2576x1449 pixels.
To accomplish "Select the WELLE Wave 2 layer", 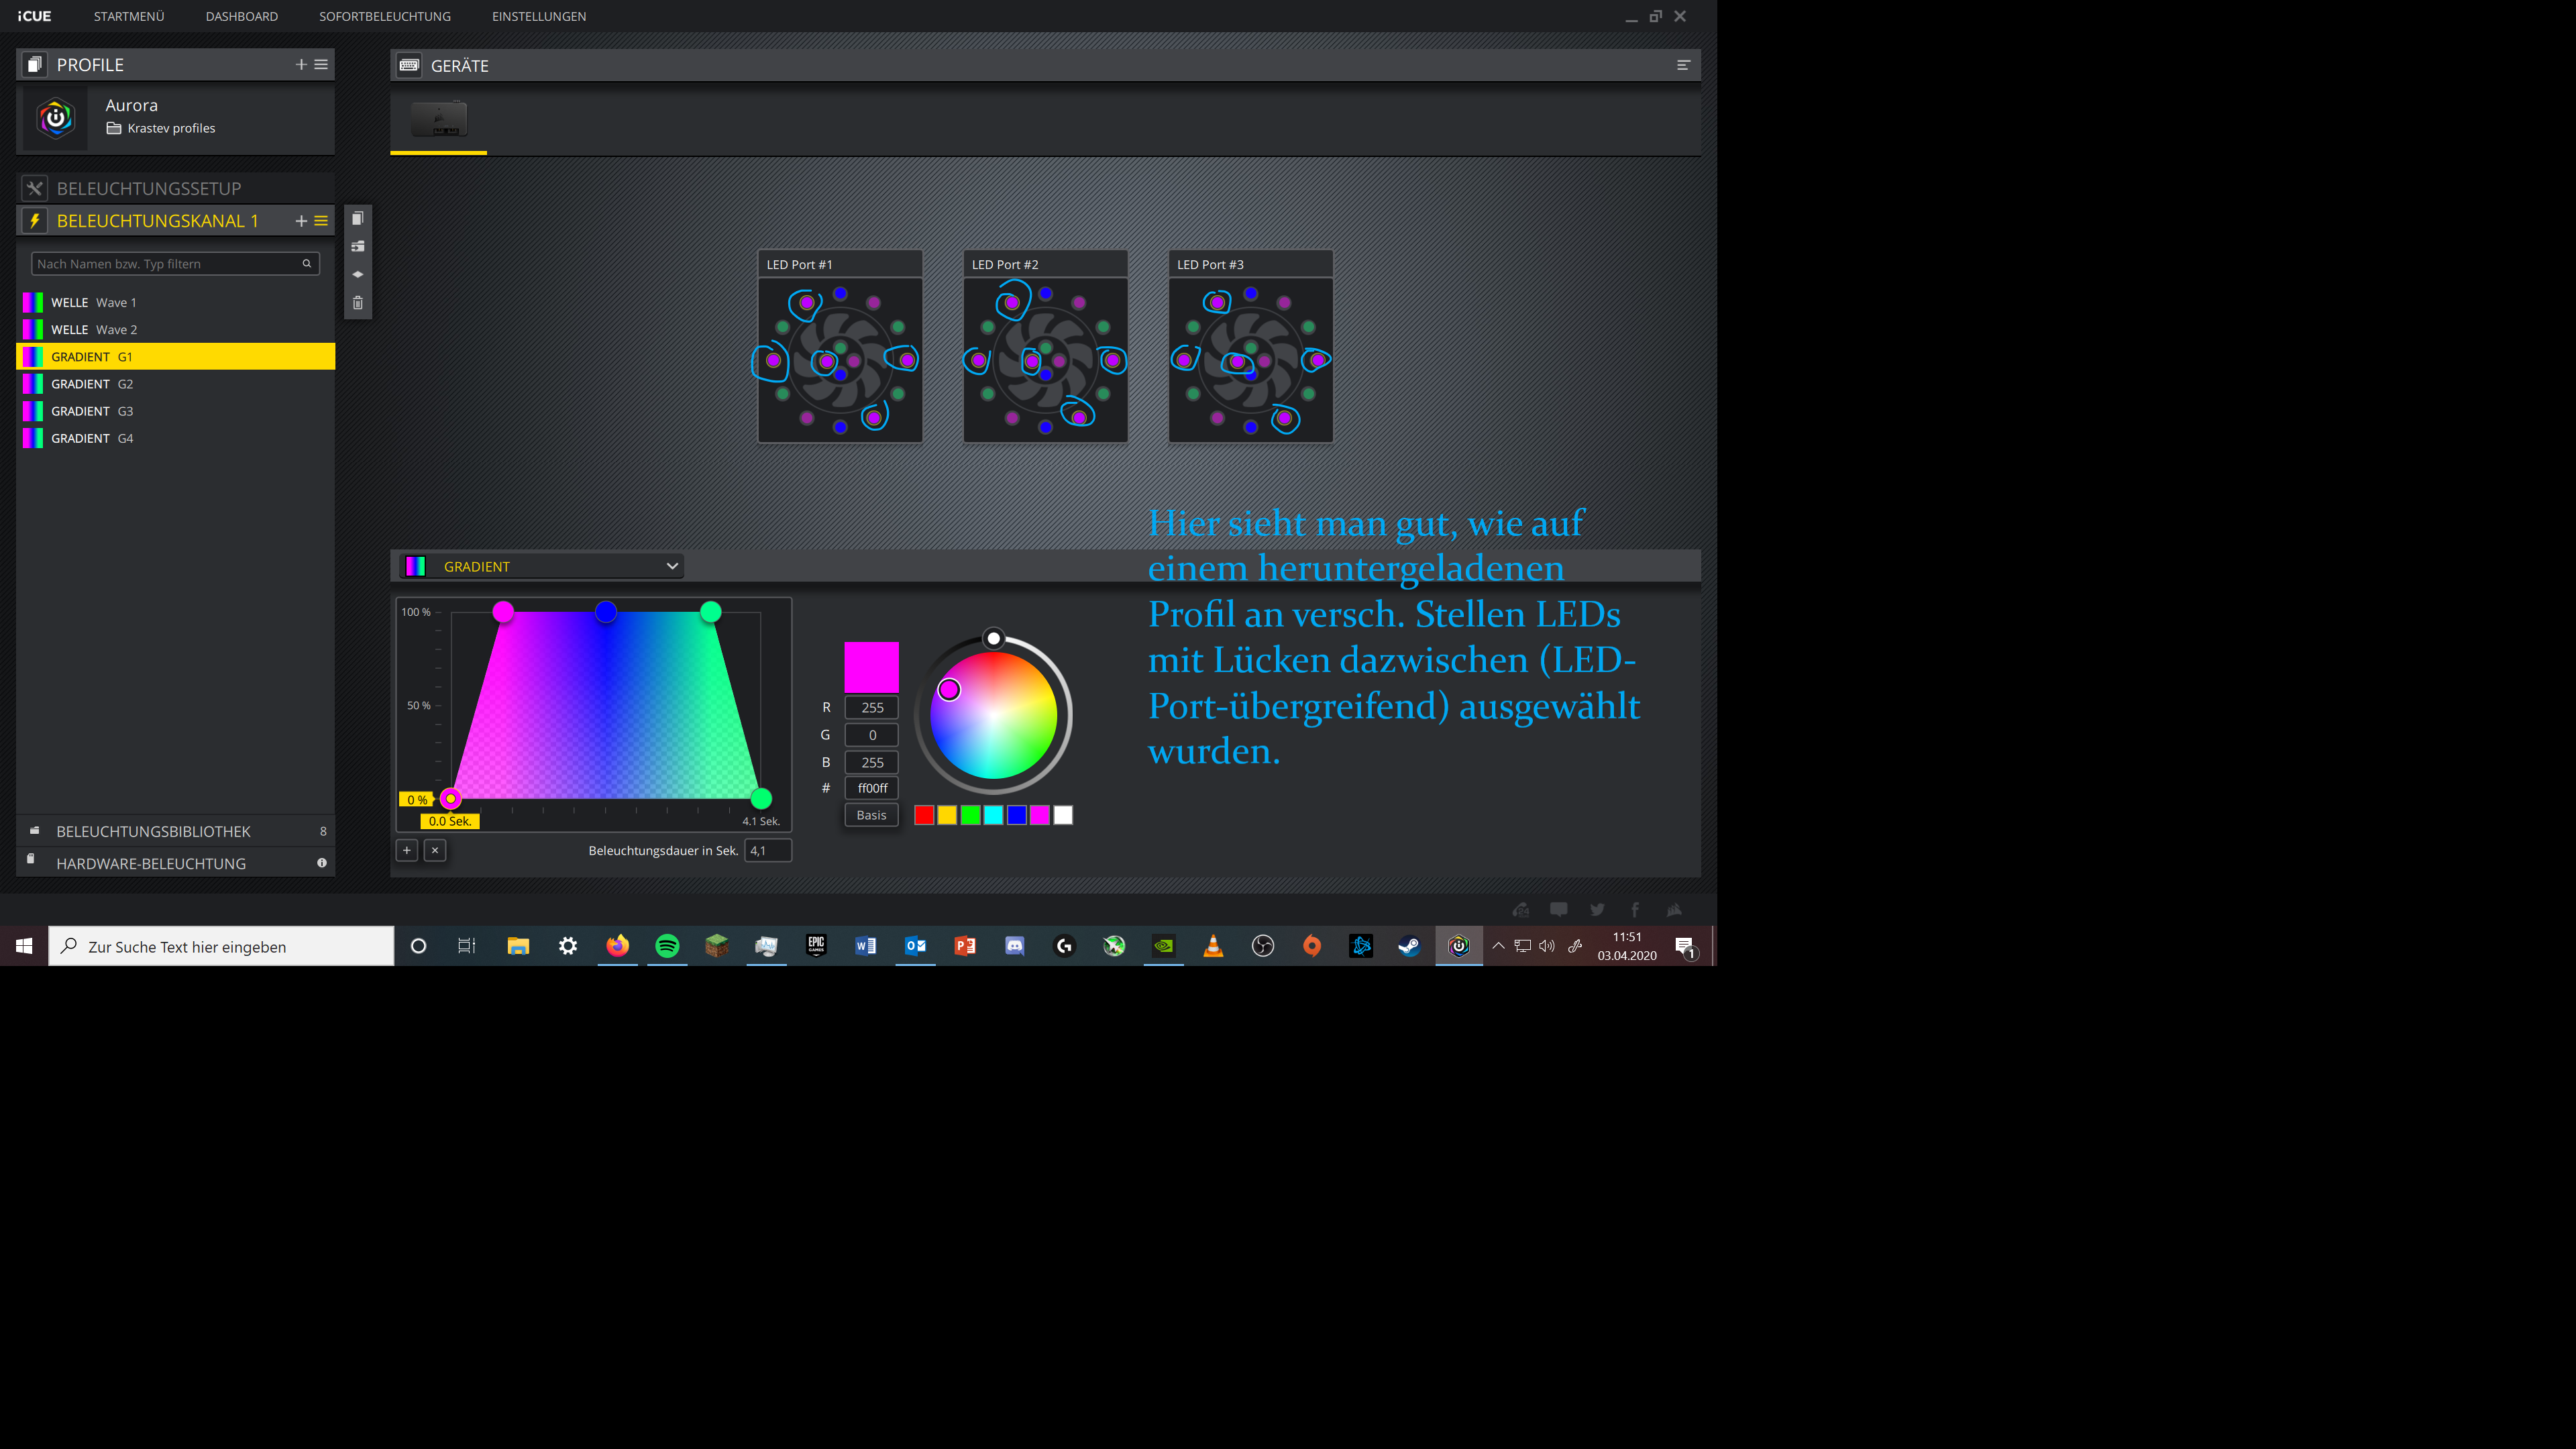I will [94, 329].
